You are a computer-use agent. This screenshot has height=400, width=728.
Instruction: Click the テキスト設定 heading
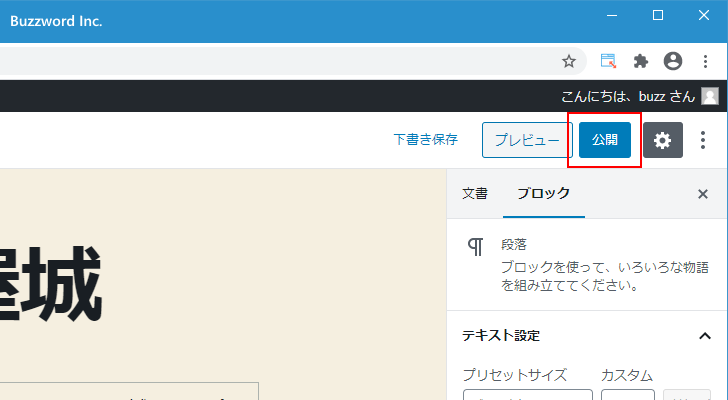[501, 335]
